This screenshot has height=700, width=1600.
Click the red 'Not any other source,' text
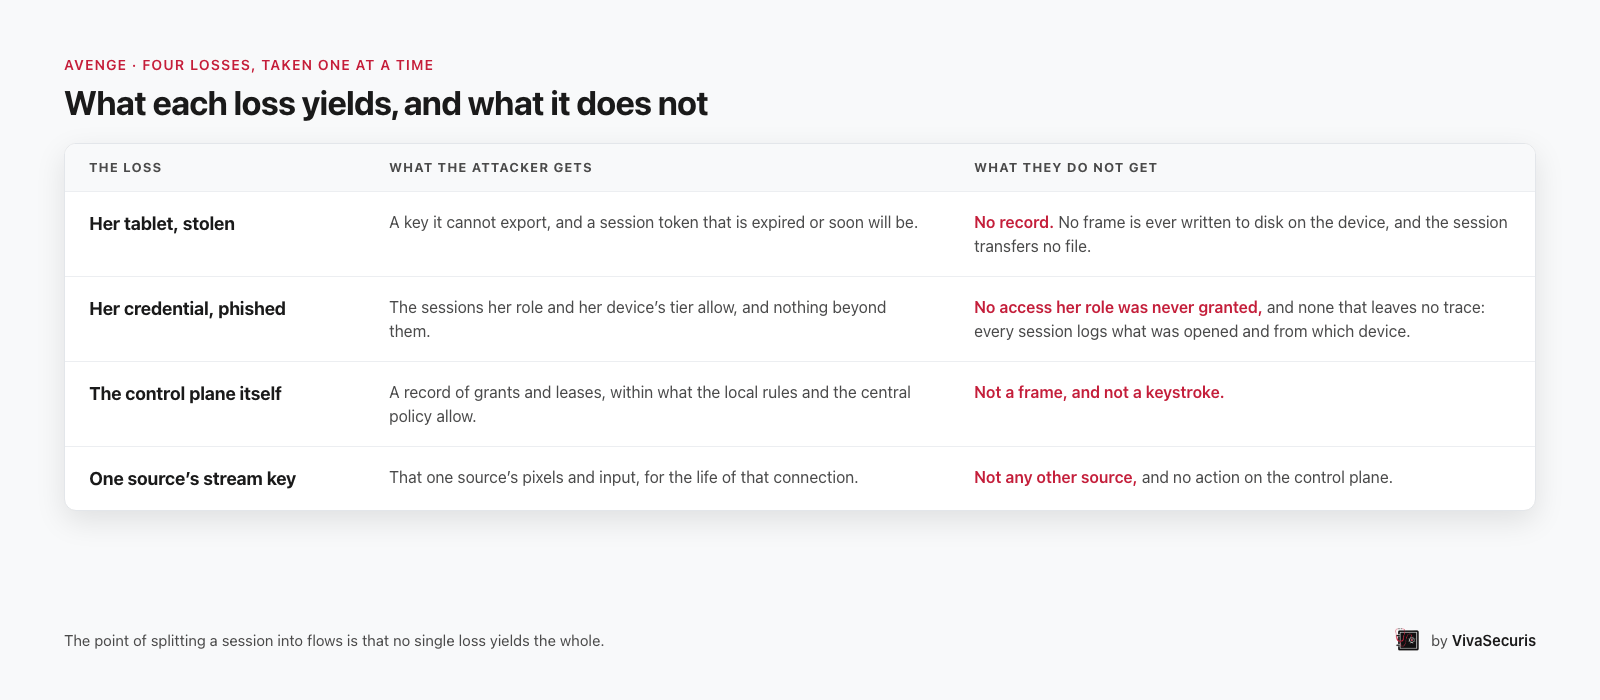pyautogui.click(x=1055, y=478)
